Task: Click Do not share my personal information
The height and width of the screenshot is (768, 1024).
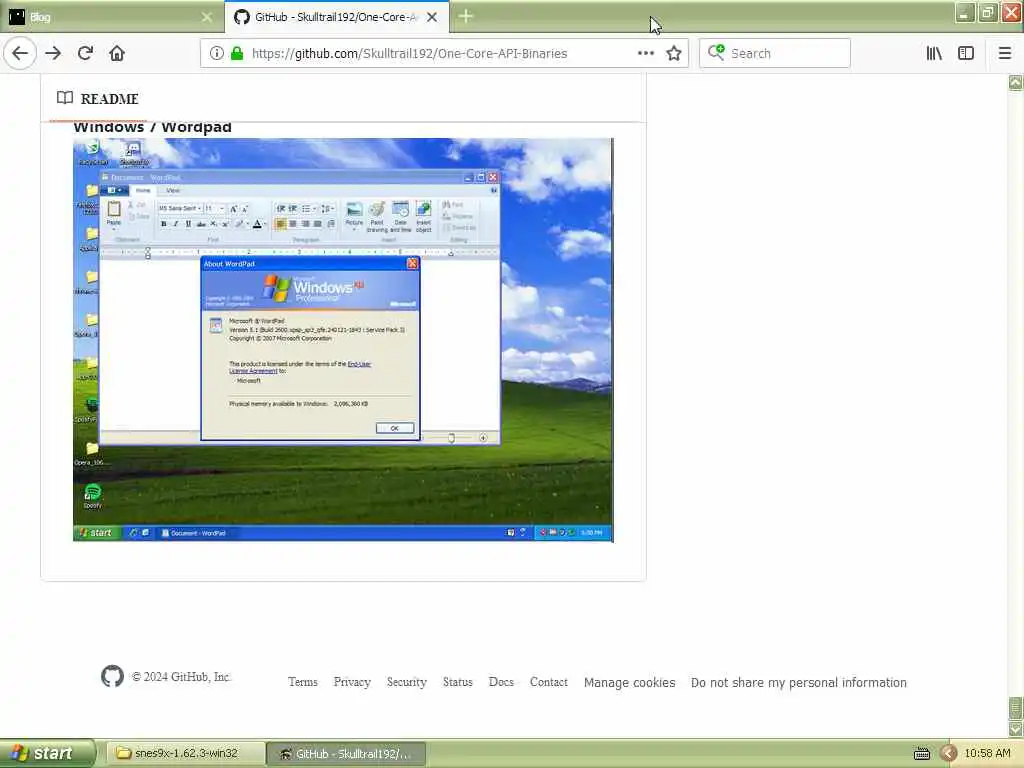Action: 799,682
